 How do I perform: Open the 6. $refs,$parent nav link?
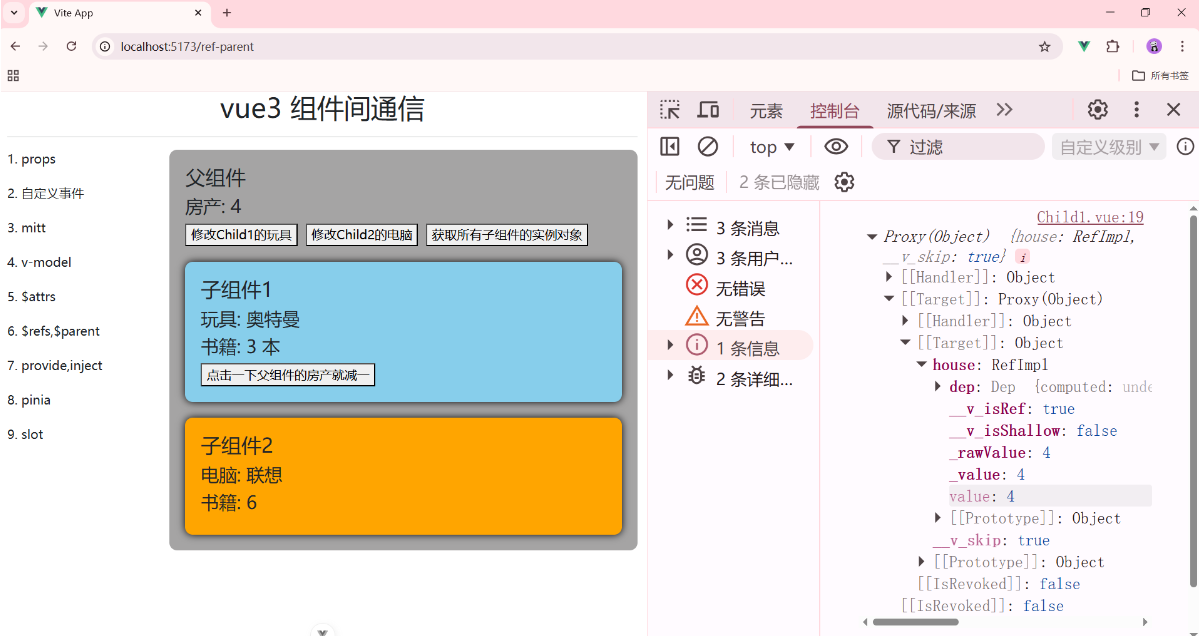point(54,331)
